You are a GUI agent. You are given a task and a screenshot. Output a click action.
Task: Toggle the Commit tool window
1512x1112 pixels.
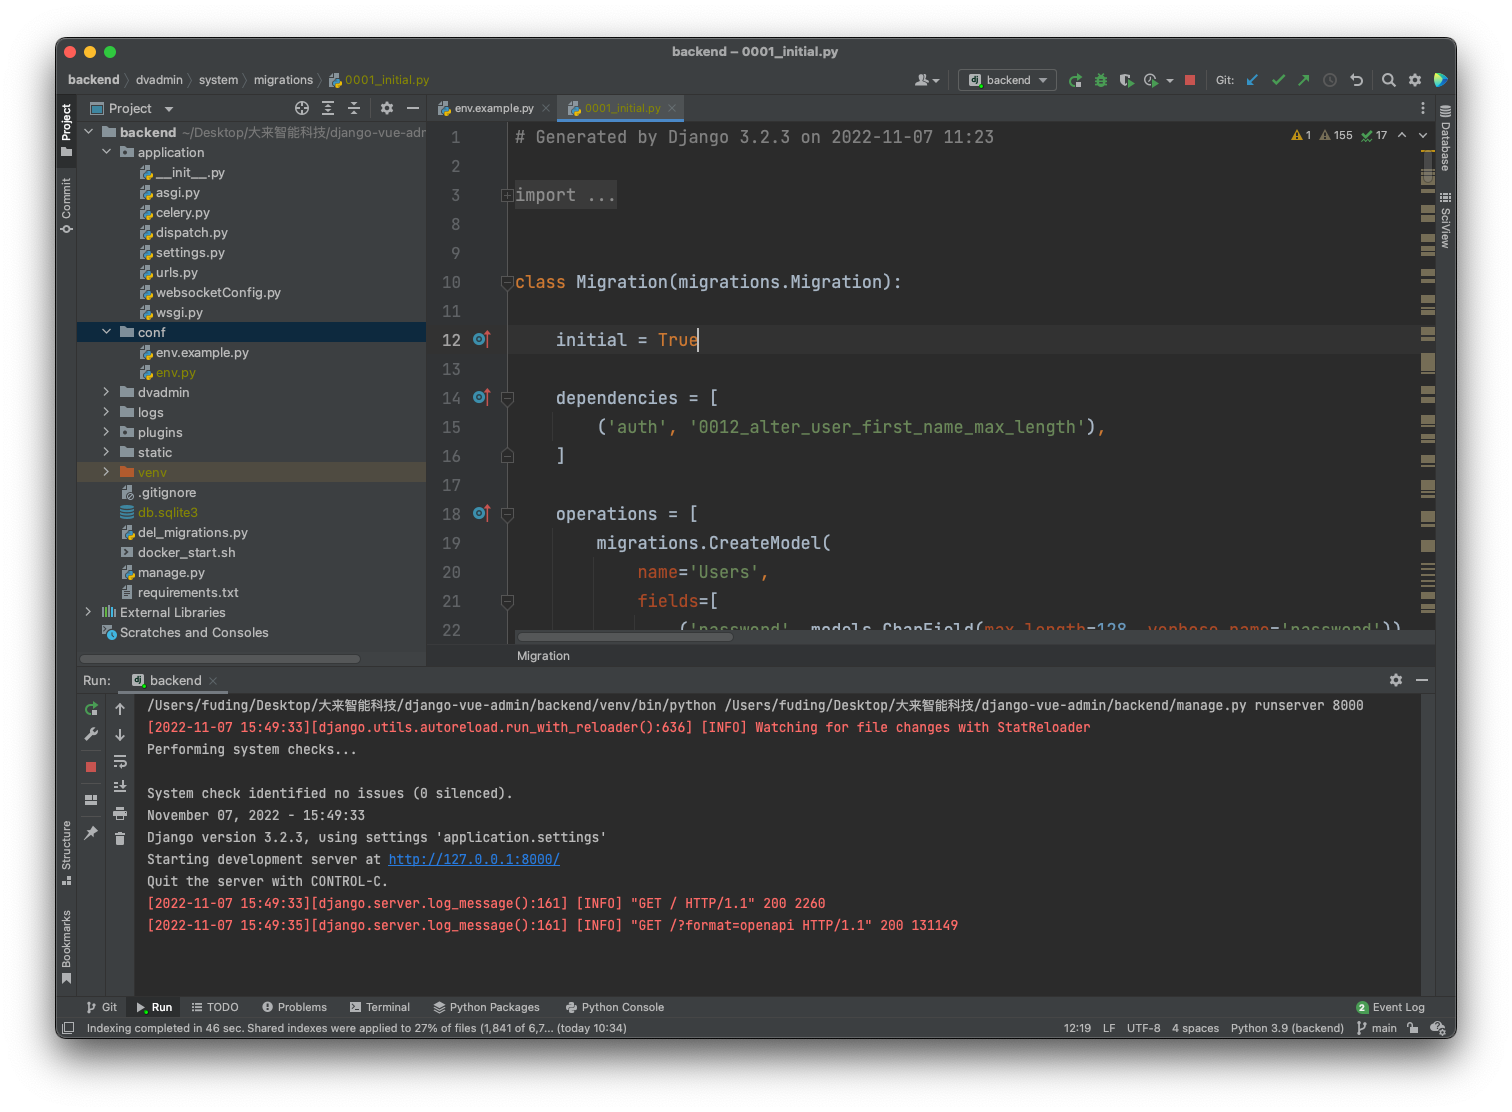(66, 205)
